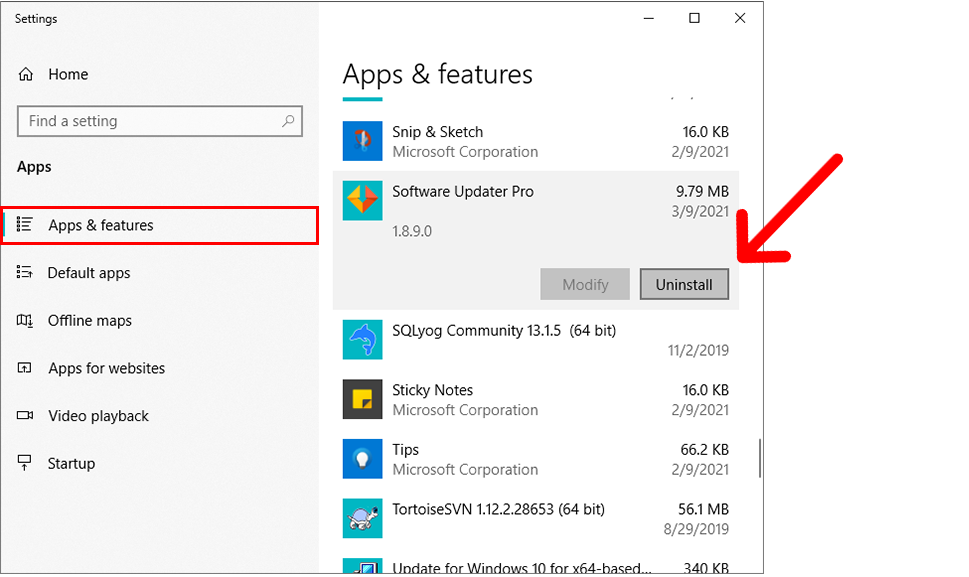Click the apps list scrollbar thumb
This screenshot has width=969, height=577.
click(760, 458)
